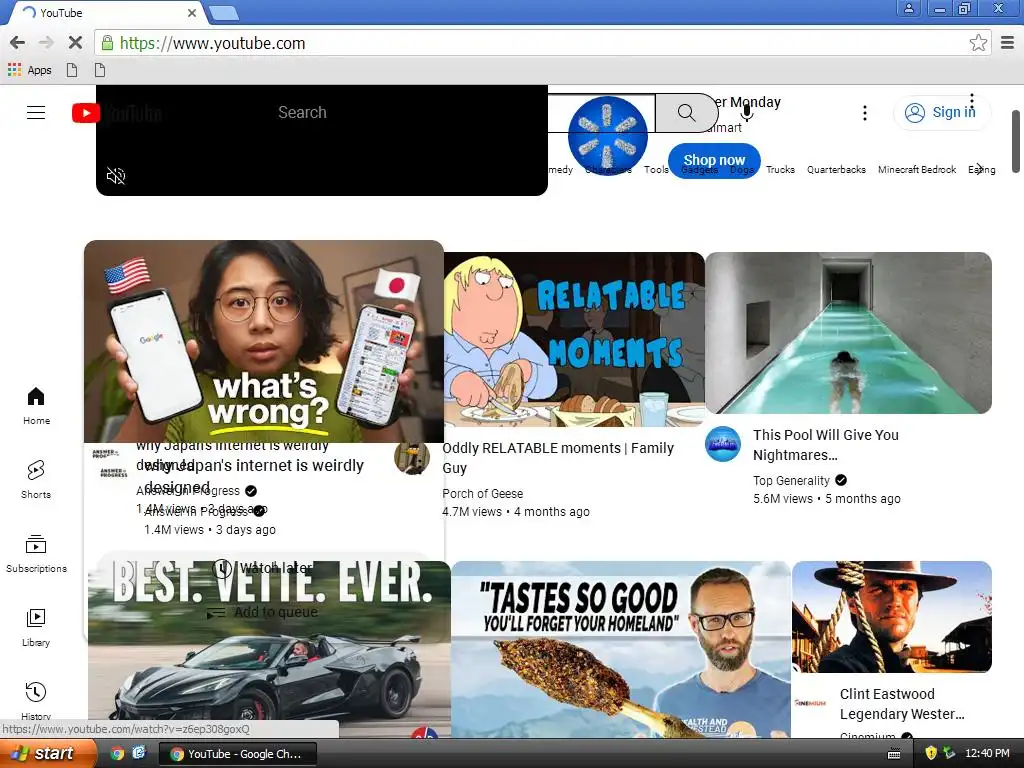Open Subscriptions in sidebar
1024x768 pixels.
[x=36, y=553]
